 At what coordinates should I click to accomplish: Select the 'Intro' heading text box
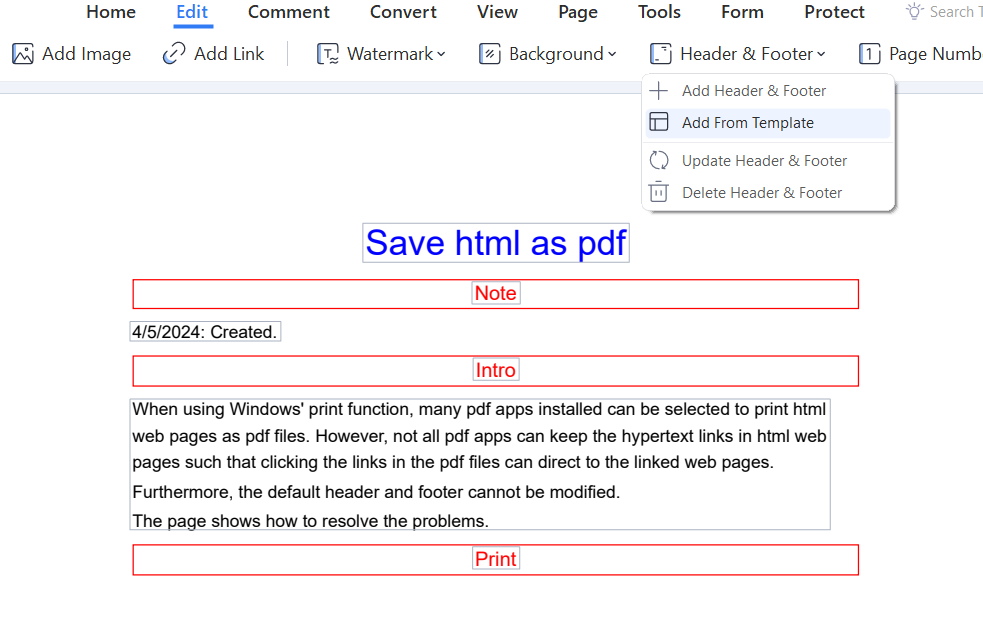pos(496,370)
